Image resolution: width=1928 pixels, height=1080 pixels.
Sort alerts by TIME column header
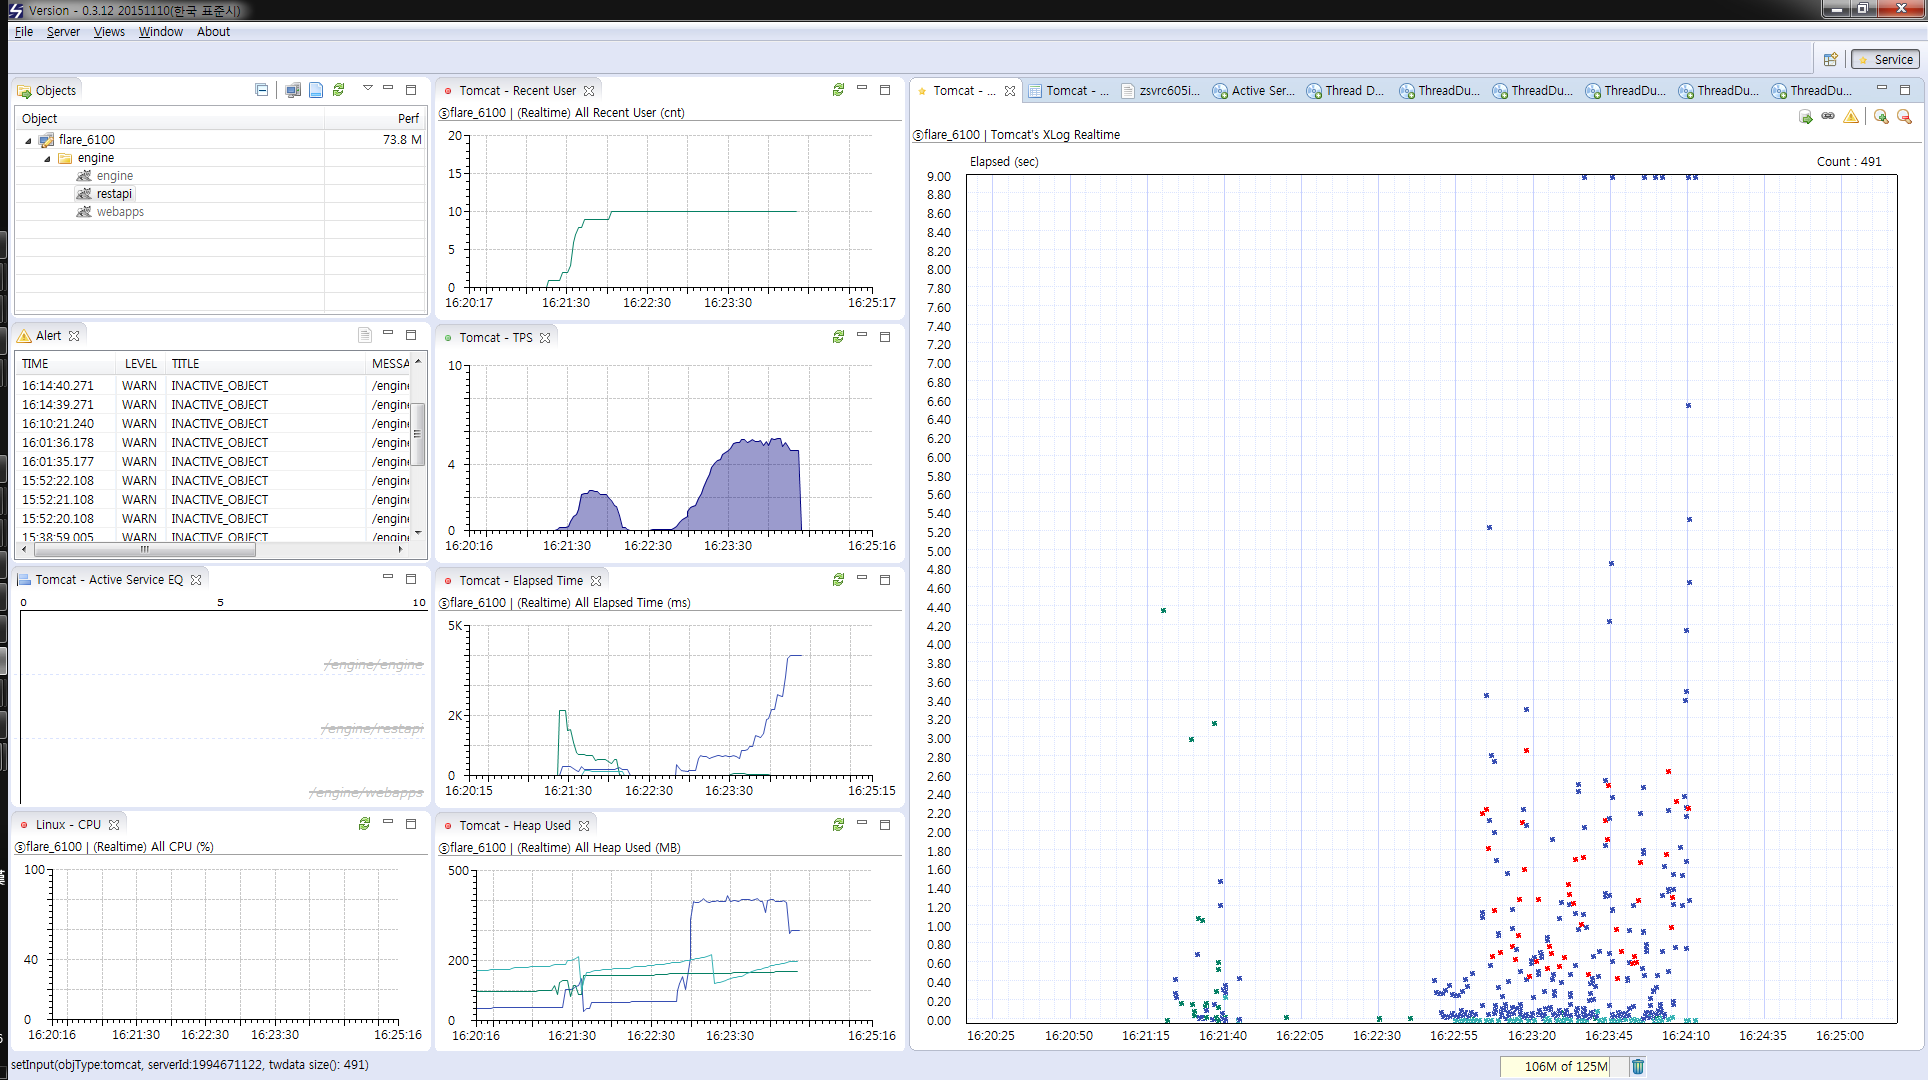[66, 364]
